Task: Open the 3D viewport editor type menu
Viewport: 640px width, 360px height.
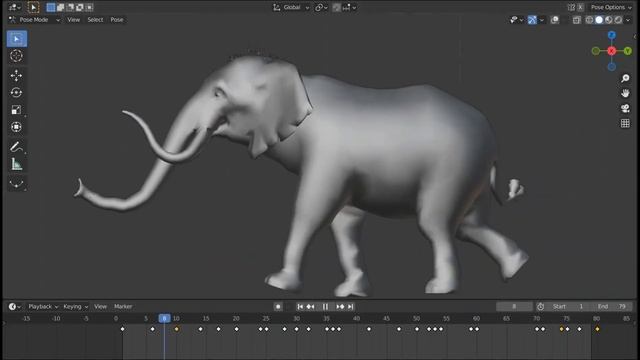Action: click(x=15, y=7)
